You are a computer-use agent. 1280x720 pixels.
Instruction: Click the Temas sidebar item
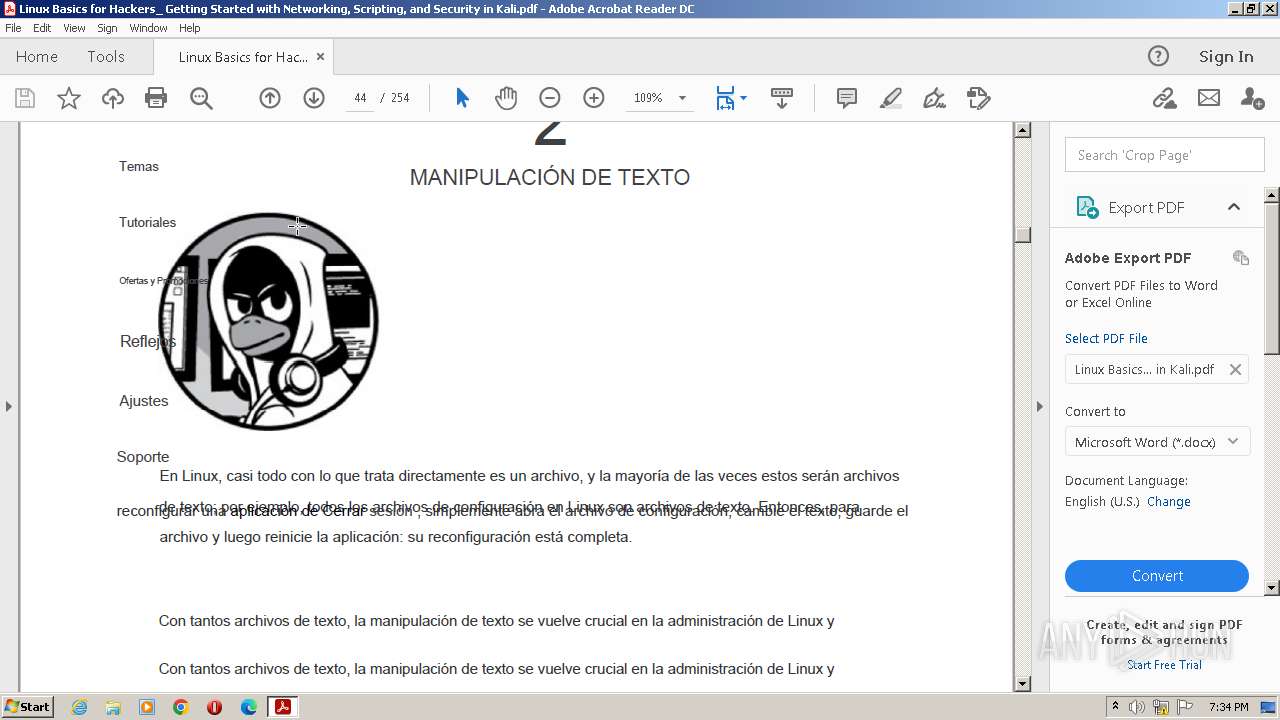[x=139, y=166]
